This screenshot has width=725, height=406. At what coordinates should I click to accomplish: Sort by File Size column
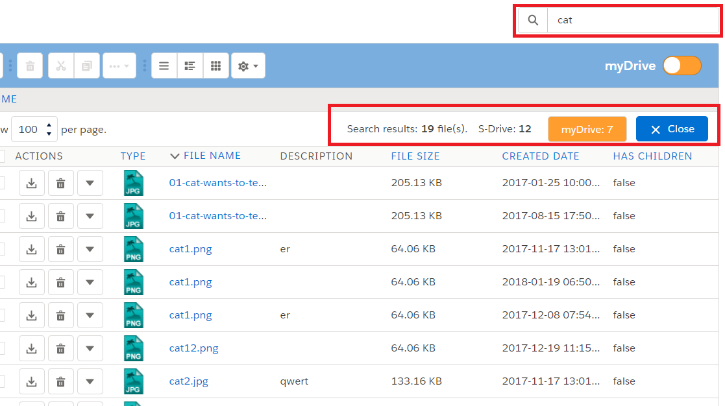point(415,156)
